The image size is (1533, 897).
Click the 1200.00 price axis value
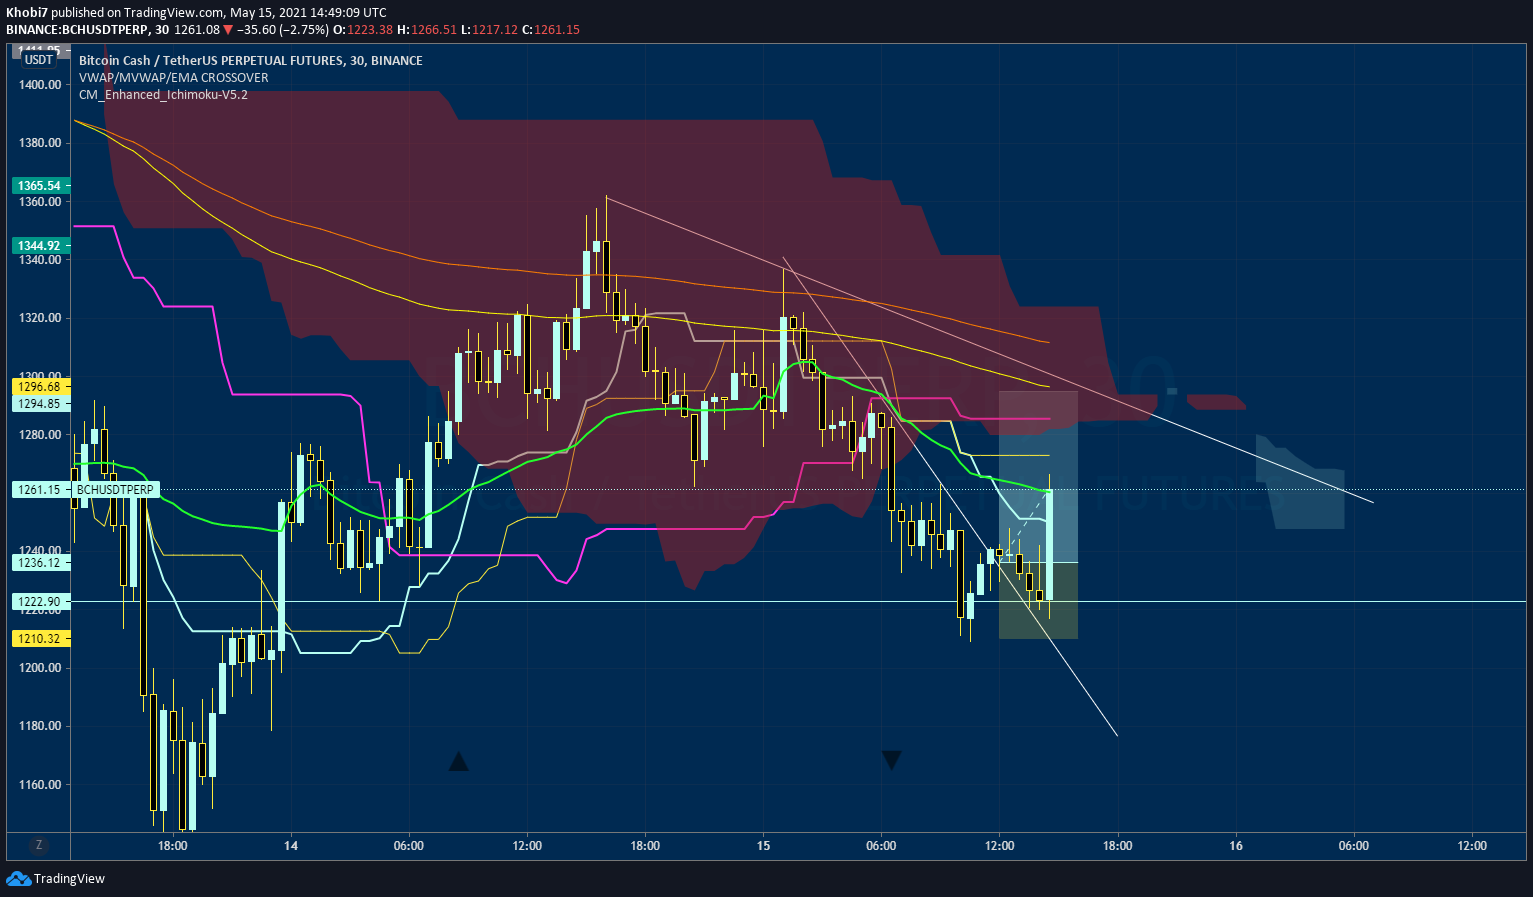click(x=40, y=668)
